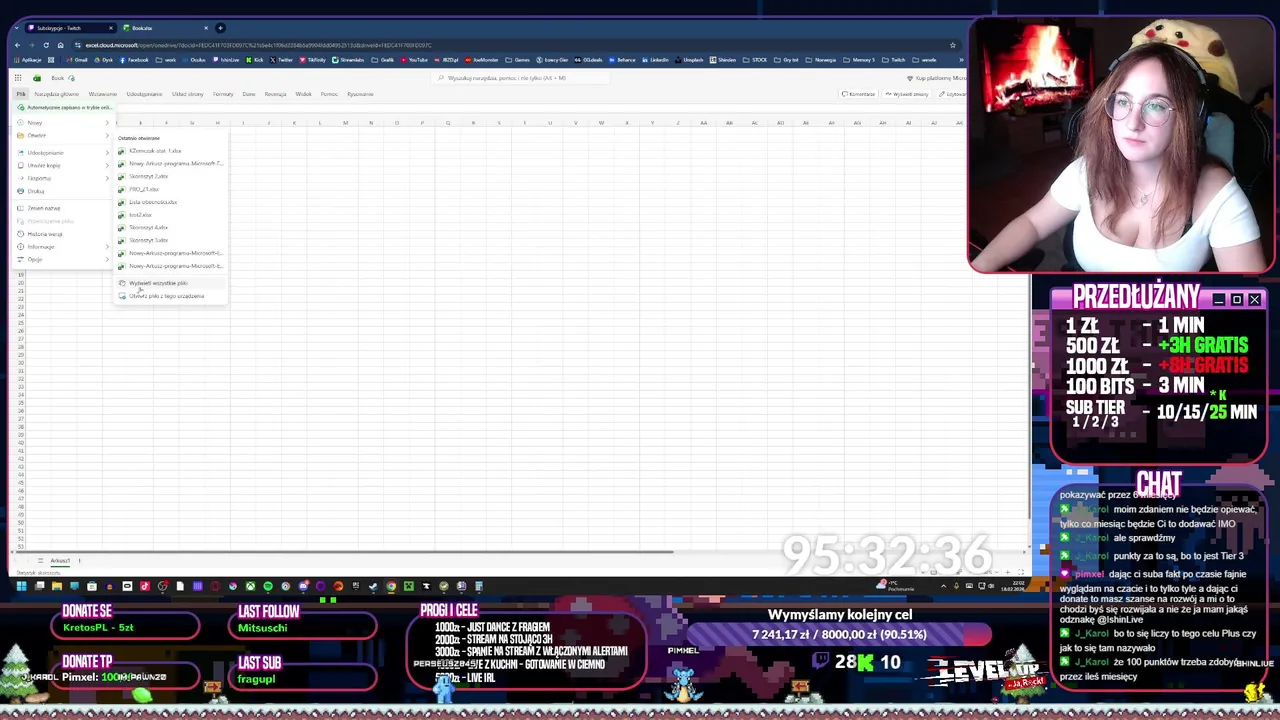
Task: Open recent file Lista obecności.xlsx
Action: point(170,202)
